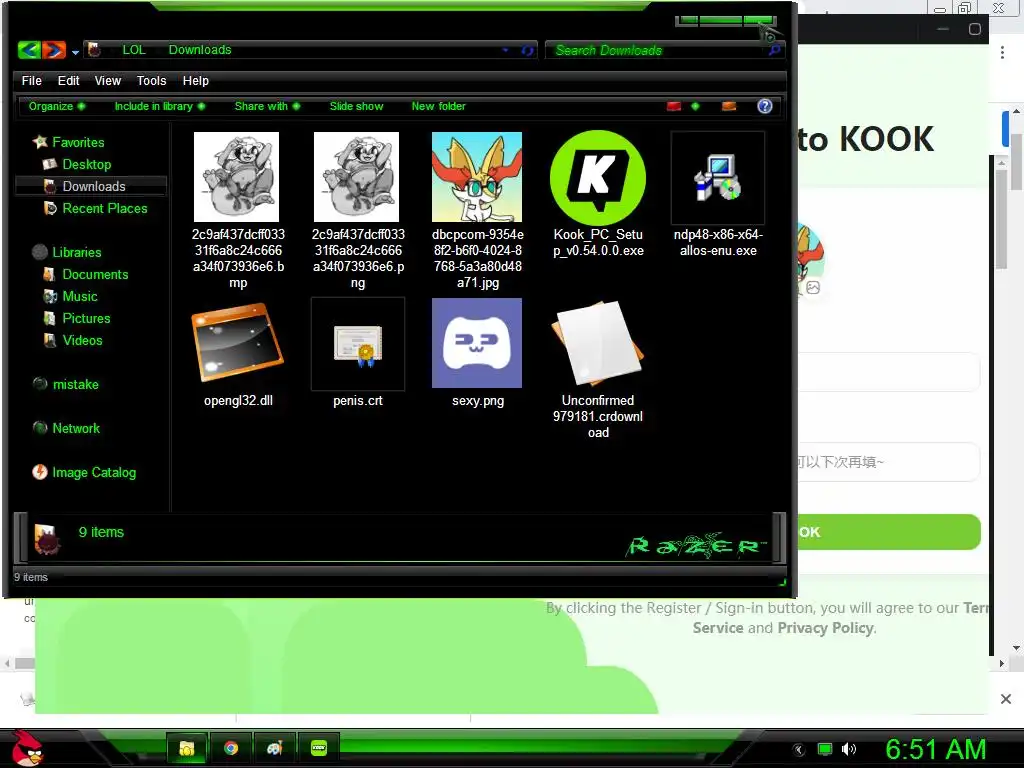Click Privacy Policy link in KOOK window
The width and height of the screenshot is (1024, 768).
[825, 628]
